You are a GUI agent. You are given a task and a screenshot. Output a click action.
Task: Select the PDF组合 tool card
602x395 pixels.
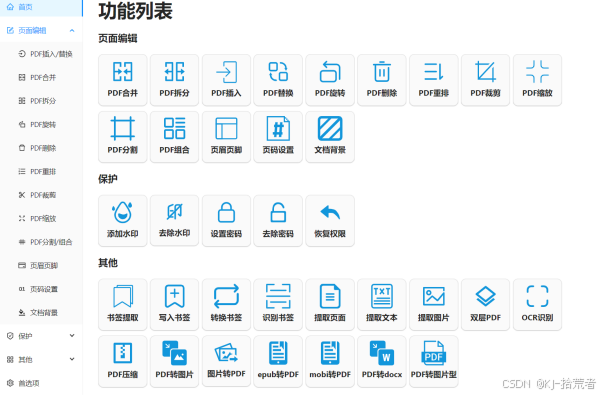[174, 137]
